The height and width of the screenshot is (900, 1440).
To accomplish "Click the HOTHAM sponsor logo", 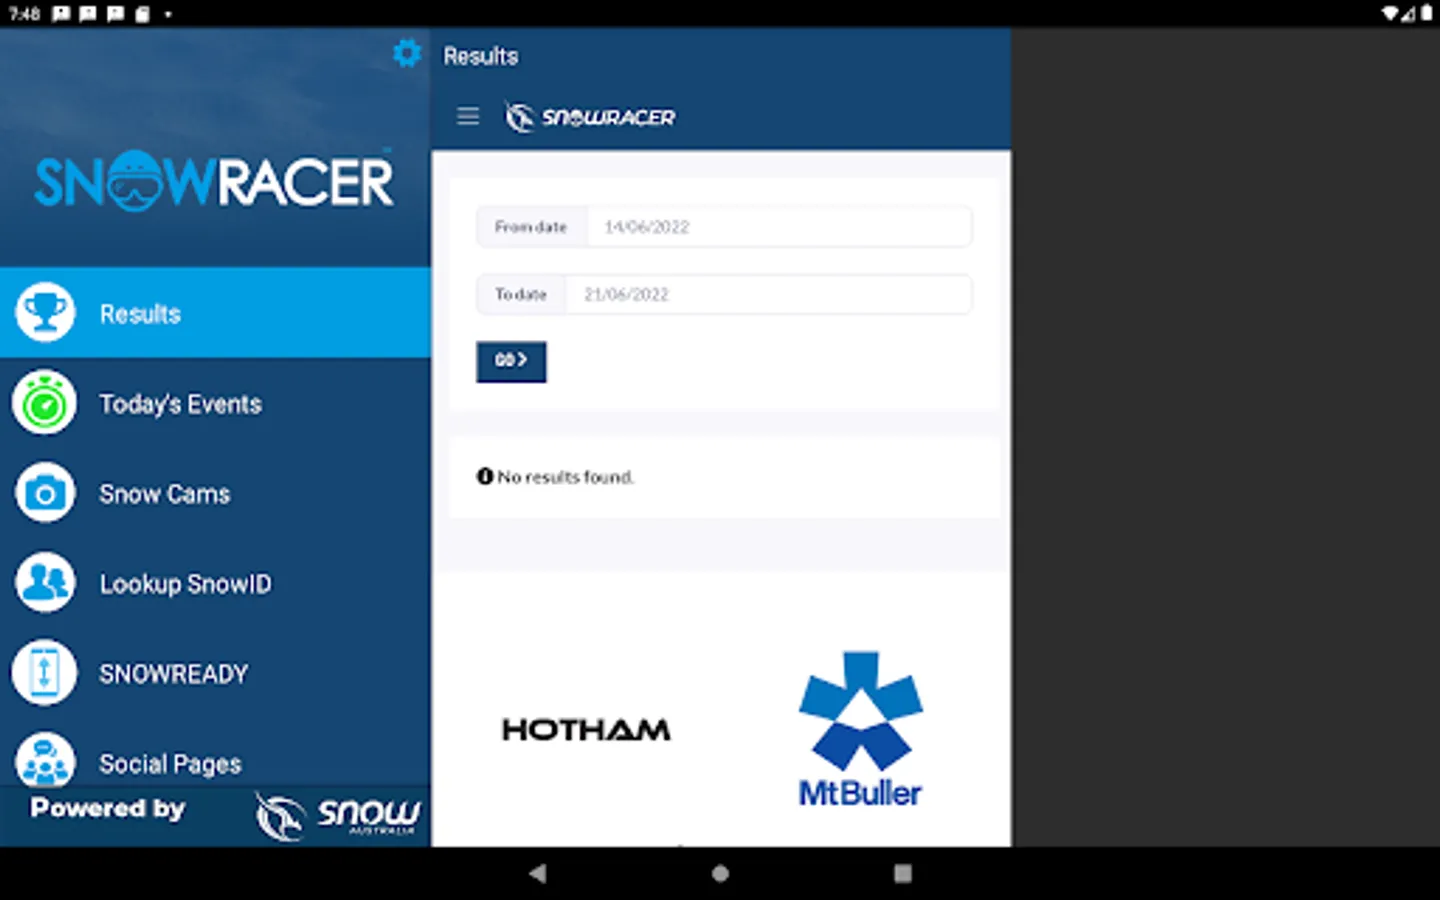I will pos(586,730).
